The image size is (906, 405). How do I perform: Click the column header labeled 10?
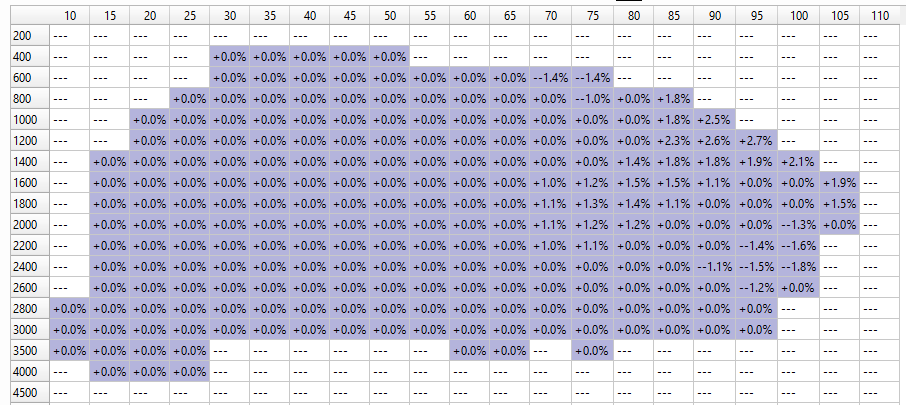(x=70, y=16)
